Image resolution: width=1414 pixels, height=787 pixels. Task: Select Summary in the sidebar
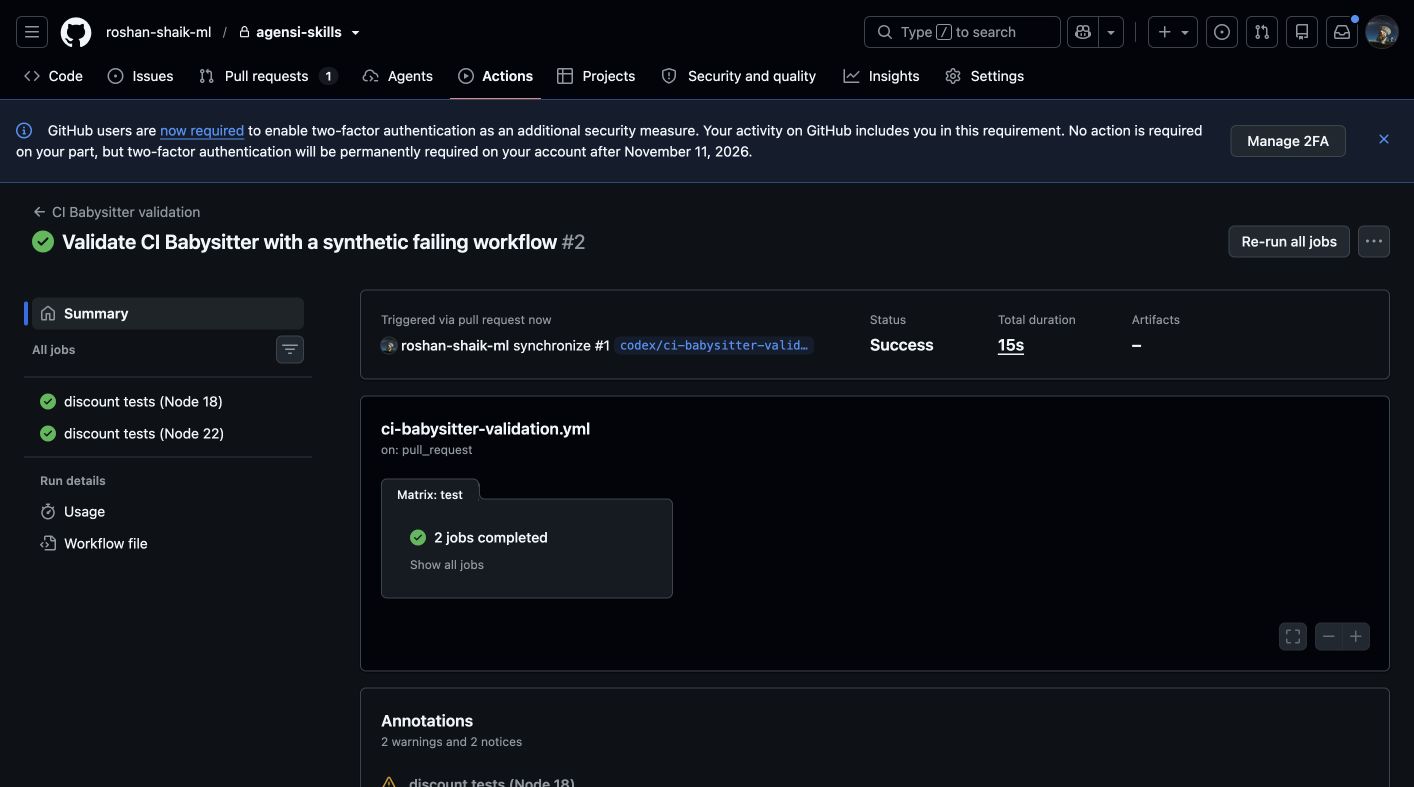pyautogui.click(x=168, y=313)
